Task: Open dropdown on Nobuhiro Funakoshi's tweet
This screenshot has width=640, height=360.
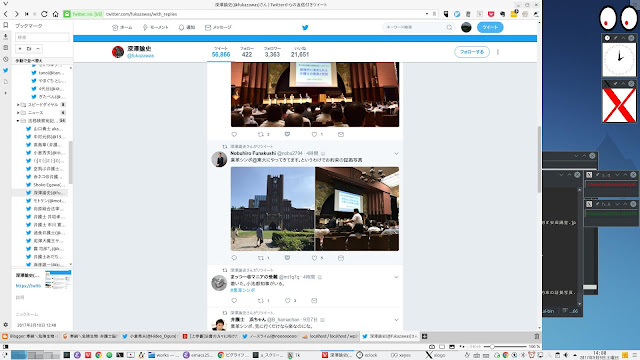Action: (x=396, y=153)
